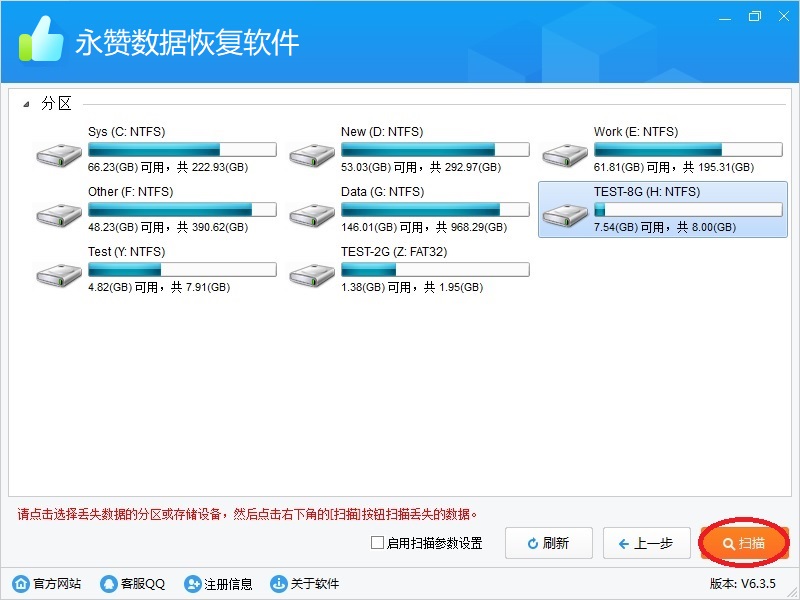Viewport: 800px width, 600px height.
Task: Open 官方网站 in the bottom bar
Action: pyautogui.click(x=47, y=584)
